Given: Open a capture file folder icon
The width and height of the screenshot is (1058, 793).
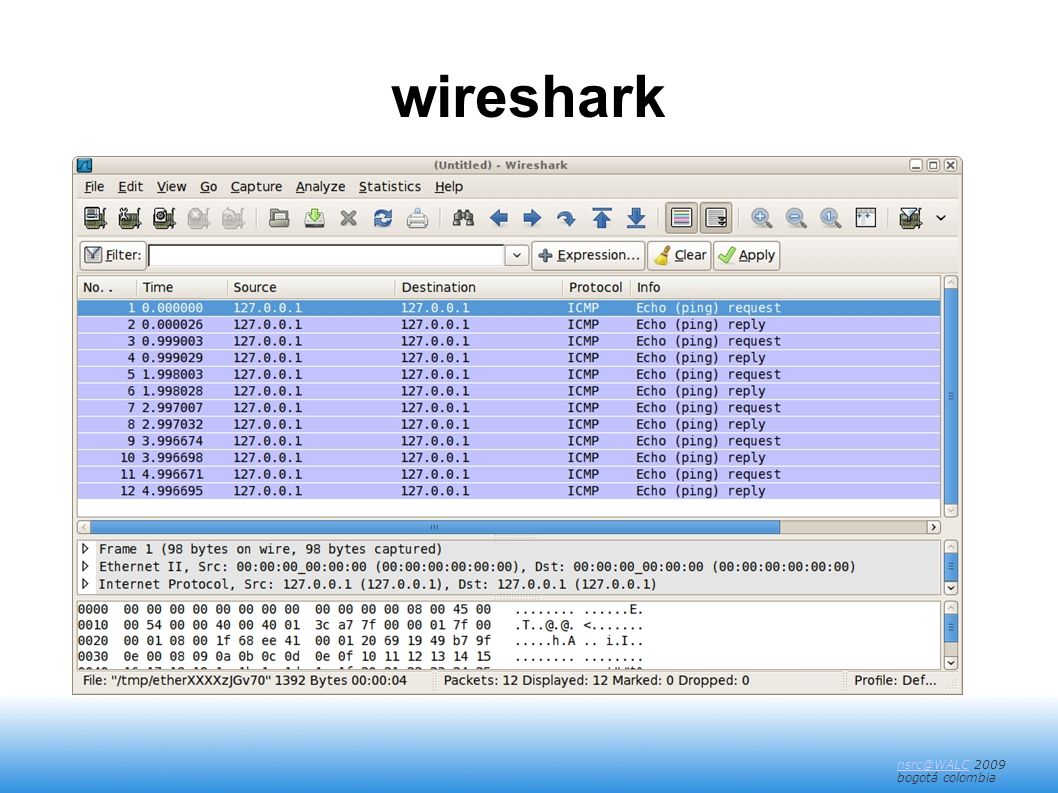Looking at the screenshot, I should [279, 218].
